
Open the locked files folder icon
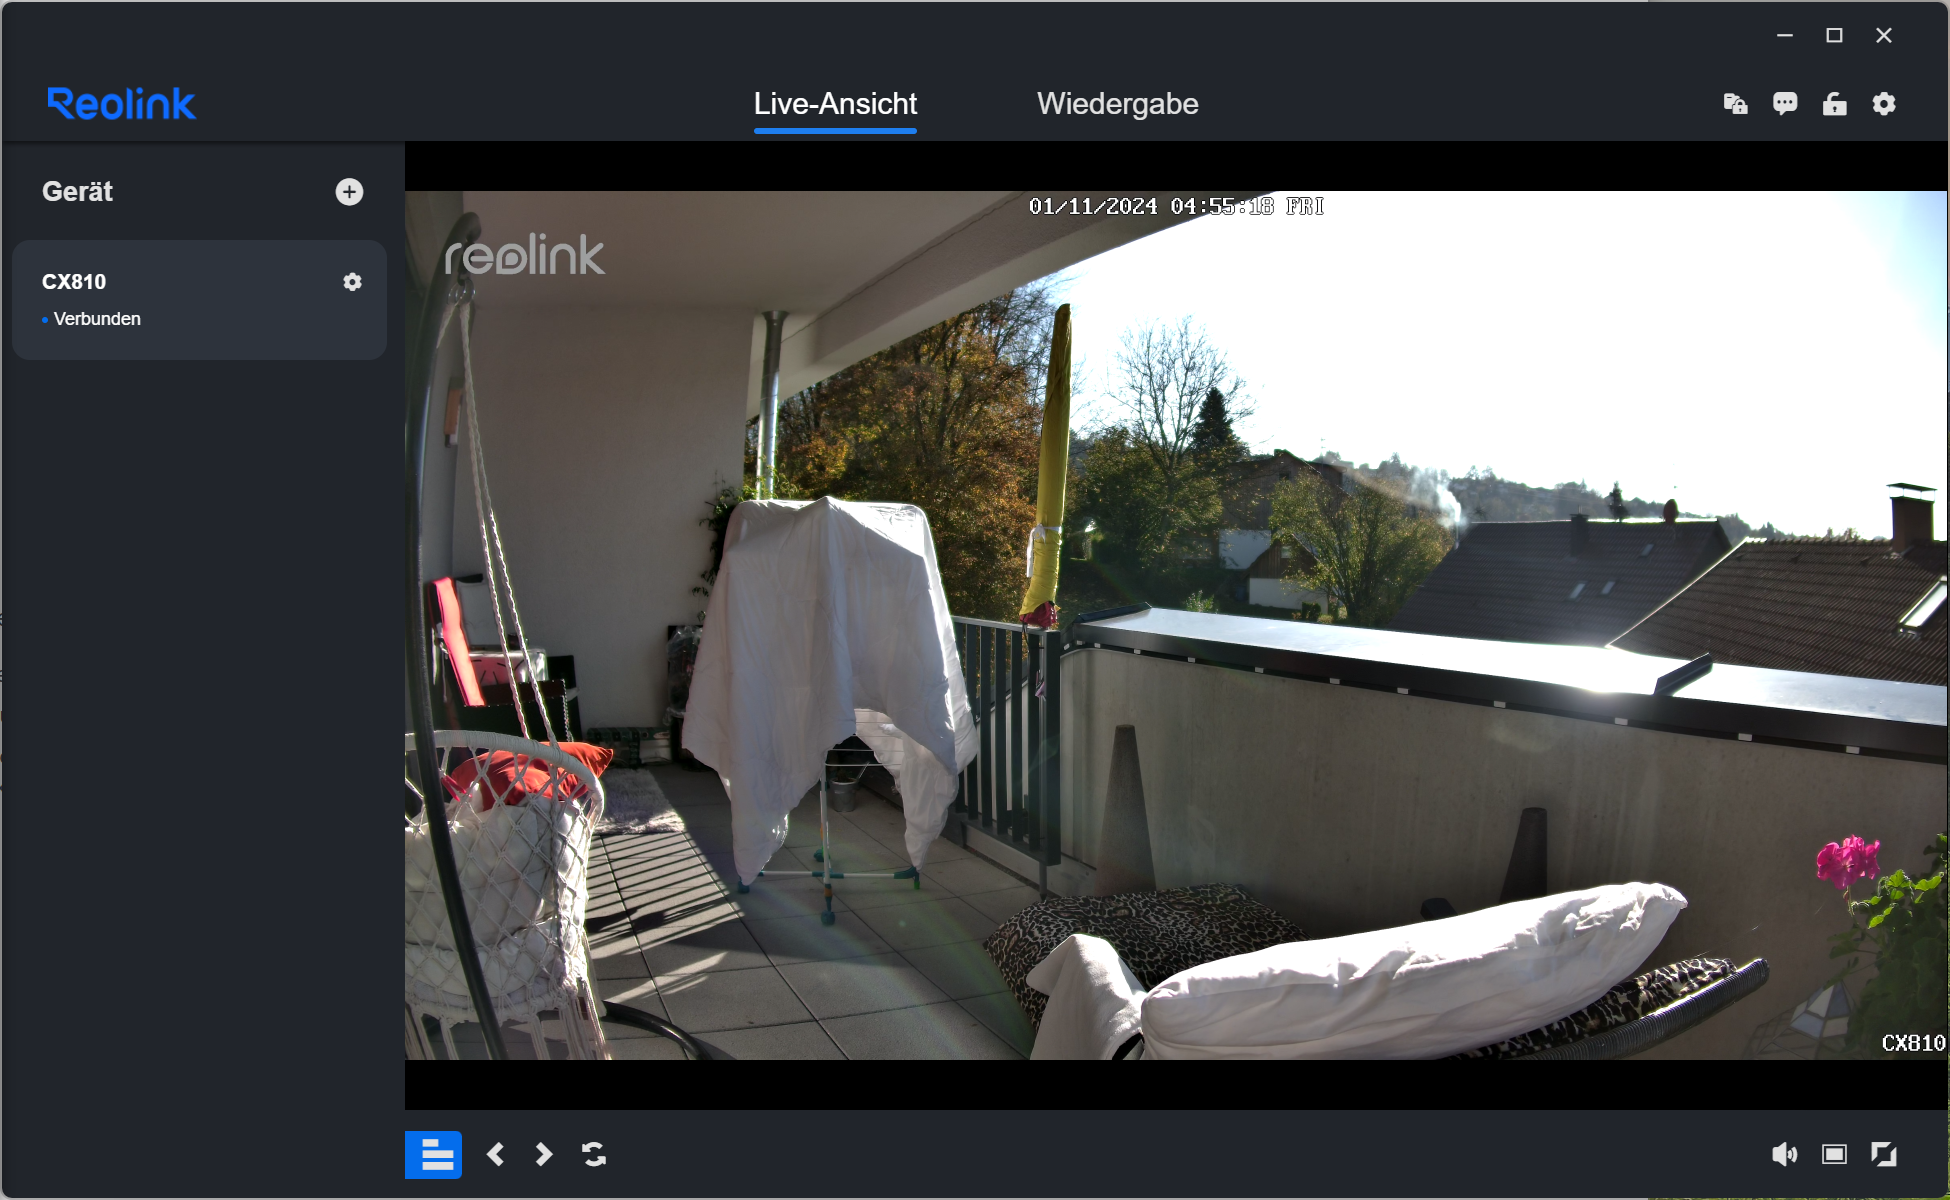(x=1735, y=104)
